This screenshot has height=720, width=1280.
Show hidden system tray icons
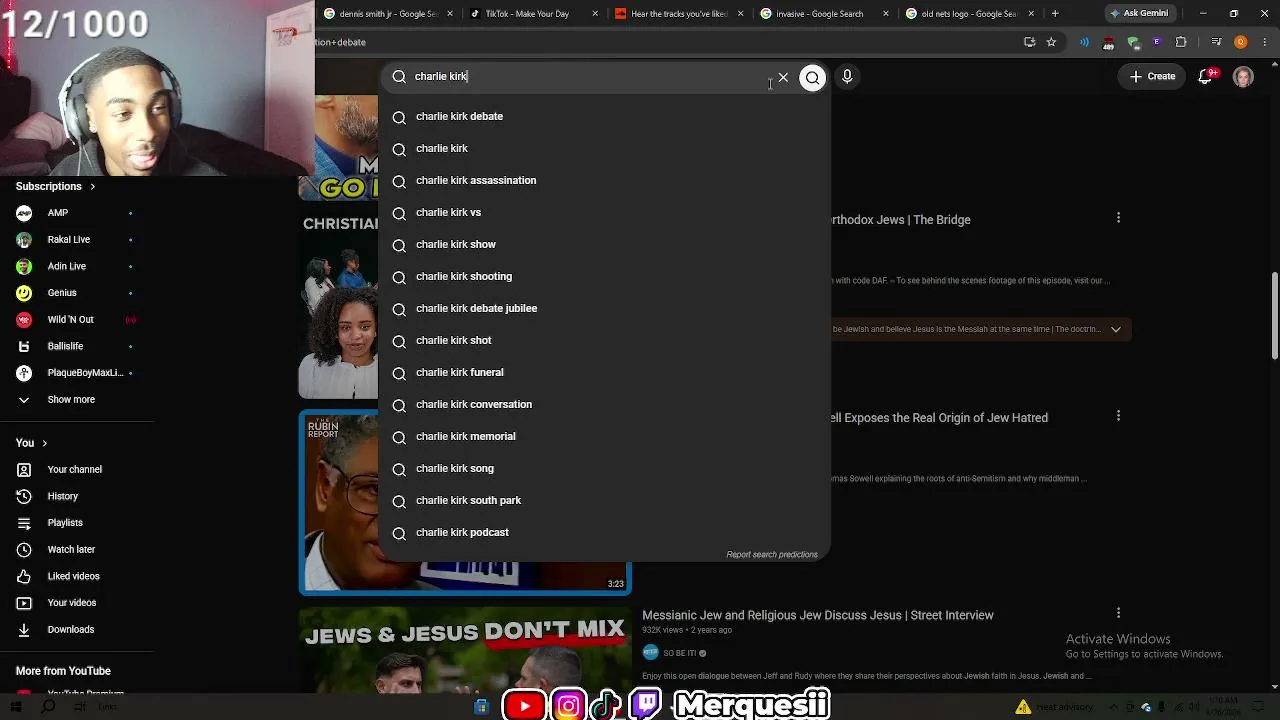coord(1114,707)
